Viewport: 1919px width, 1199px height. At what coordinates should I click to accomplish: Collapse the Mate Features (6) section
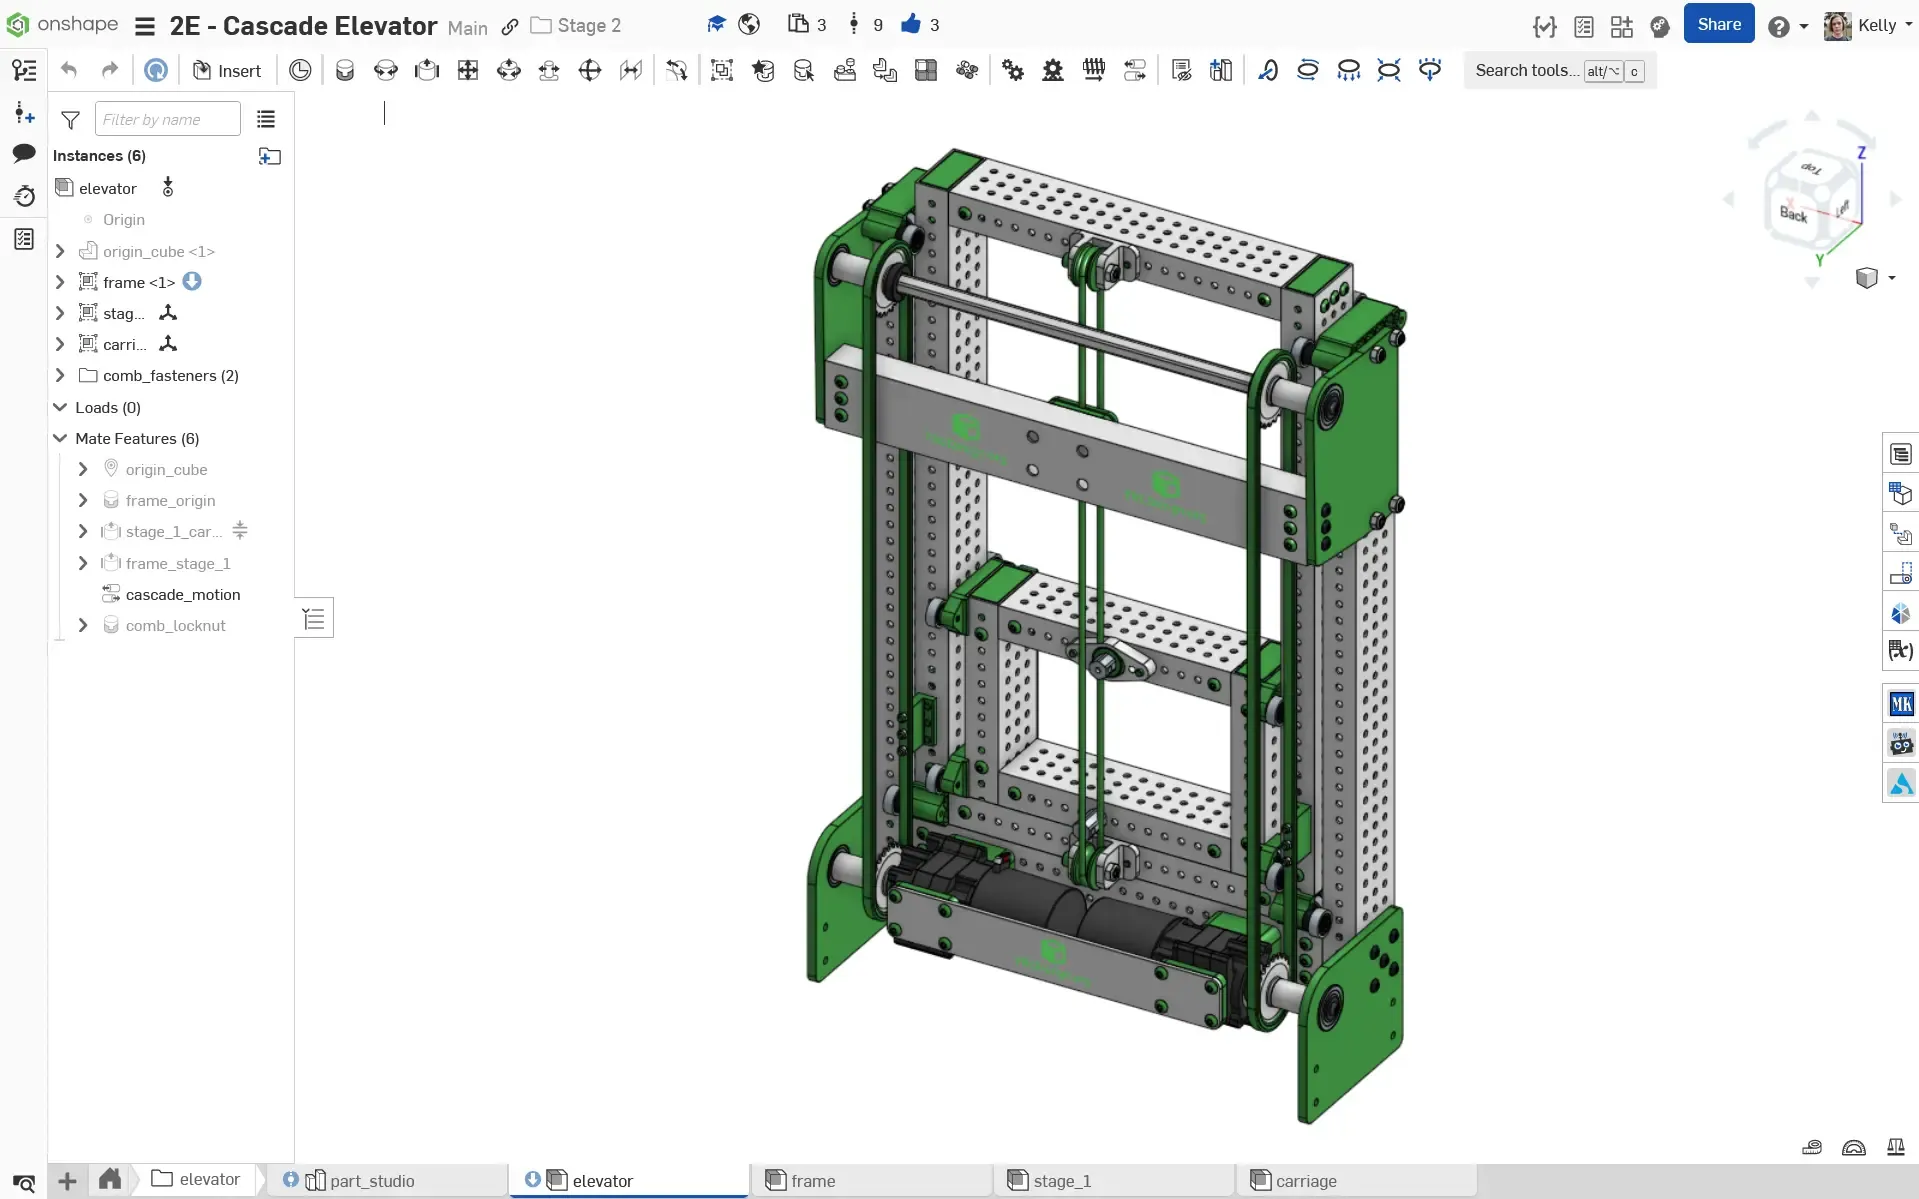60,438
